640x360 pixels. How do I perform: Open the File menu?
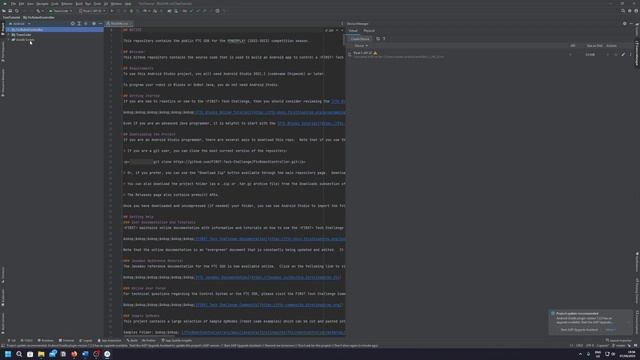(13, 4)
